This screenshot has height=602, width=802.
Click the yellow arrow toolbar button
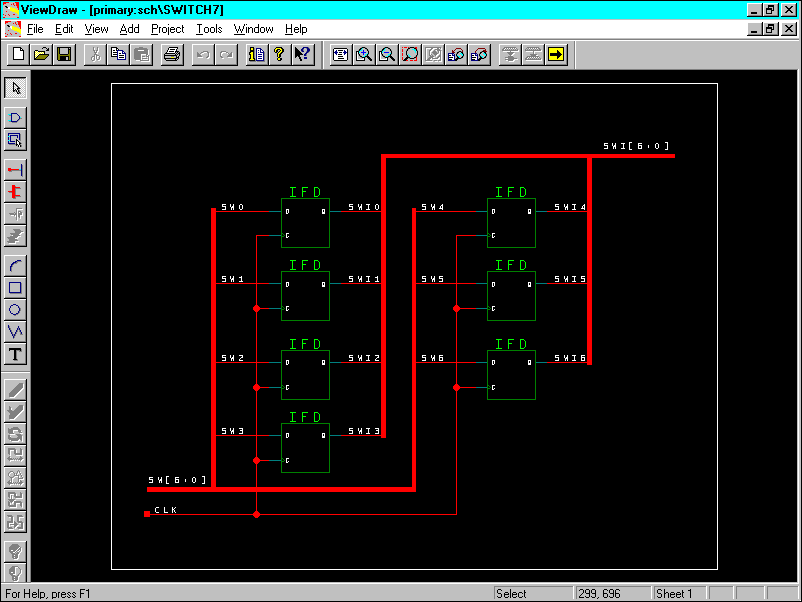[x=556, y=54]
